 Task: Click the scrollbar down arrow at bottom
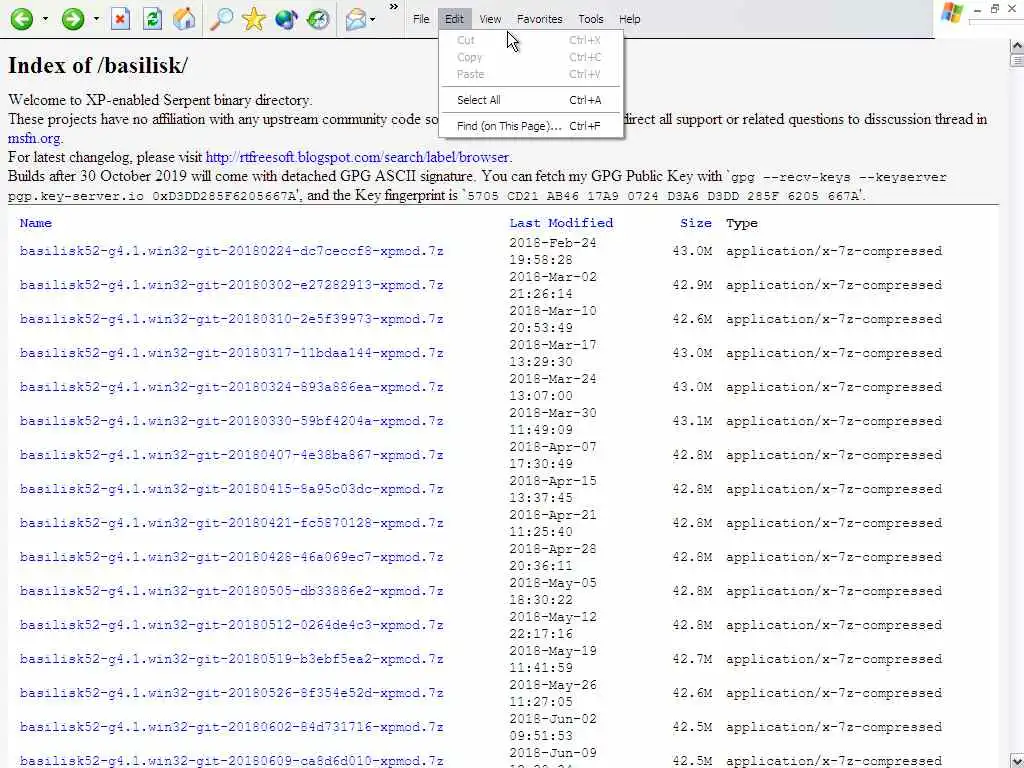point(1017,761)
